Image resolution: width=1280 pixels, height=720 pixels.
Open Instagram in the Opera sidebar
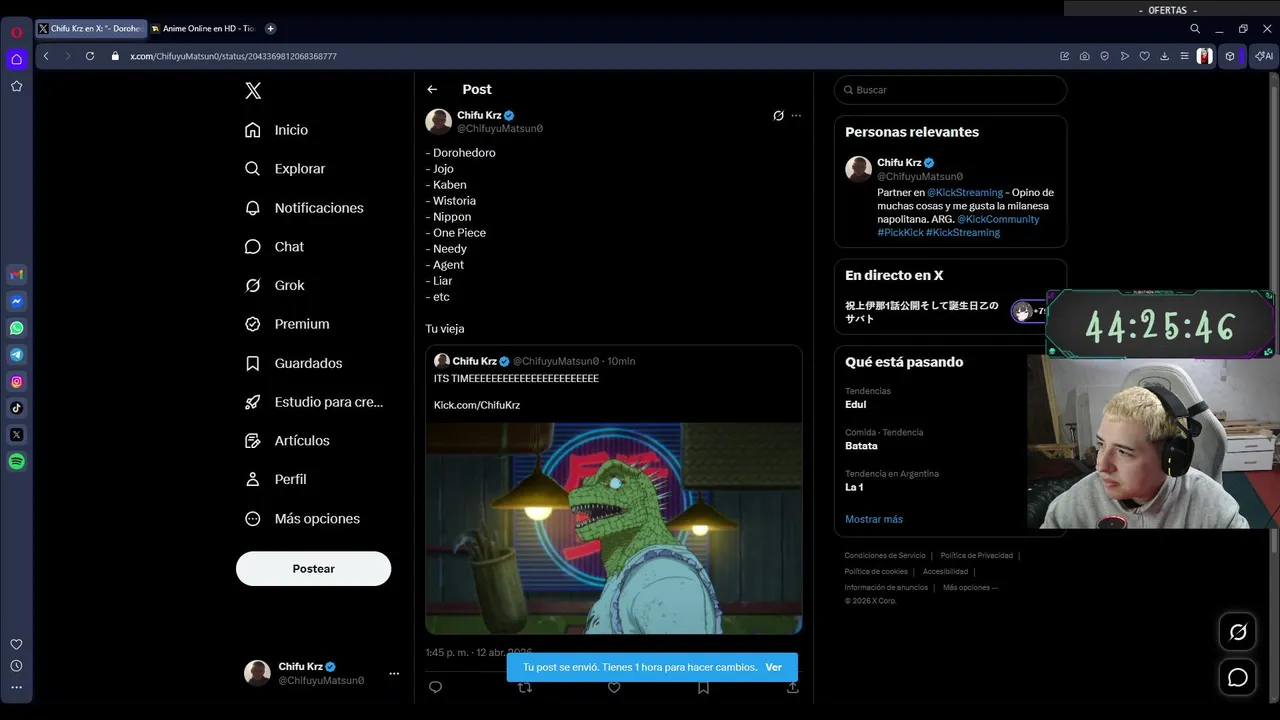pyautogui.click(x=16, y=382)
